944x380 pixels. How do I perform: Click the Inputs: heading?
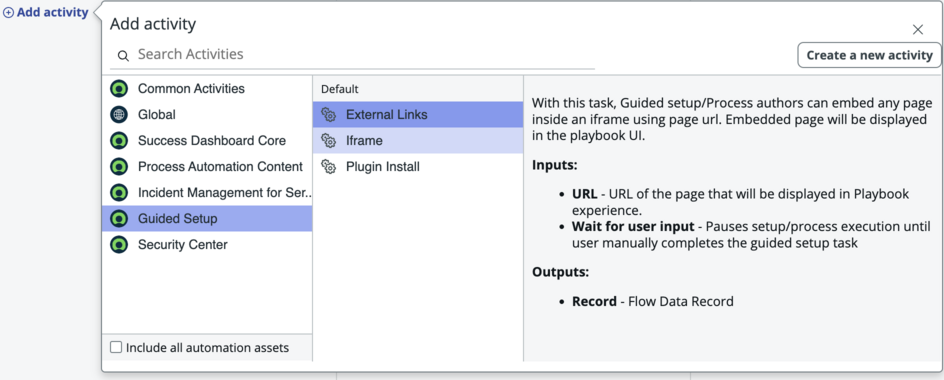[554, 165]
